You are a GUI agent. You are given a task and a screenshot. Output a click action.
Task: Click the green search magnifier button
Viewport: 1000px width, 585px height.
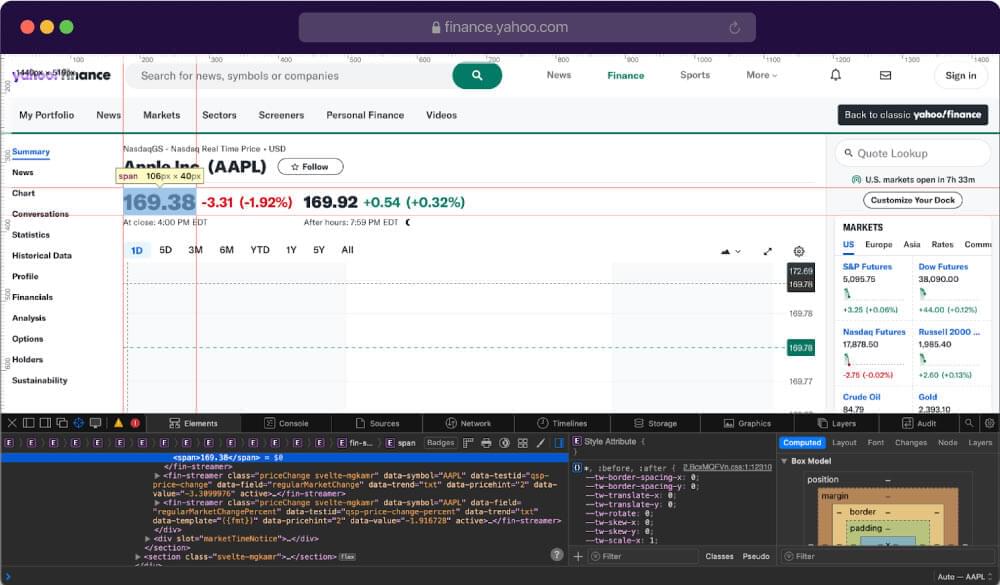[x=477, y=75]
